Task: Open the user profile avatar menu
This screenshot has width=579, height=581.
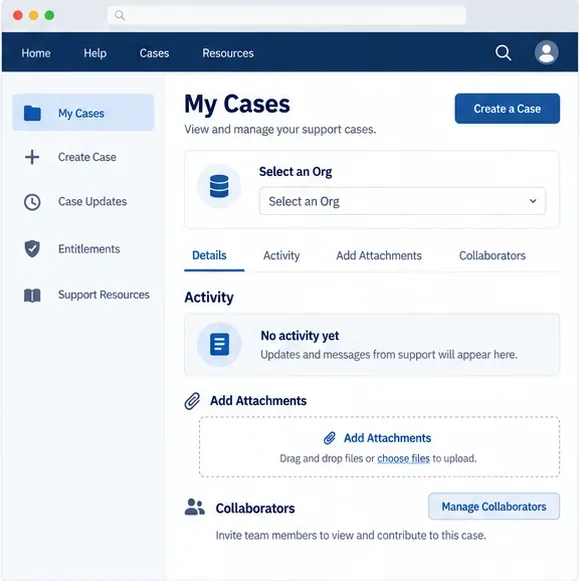Action: pyautogui.click(x=546, y=52)
